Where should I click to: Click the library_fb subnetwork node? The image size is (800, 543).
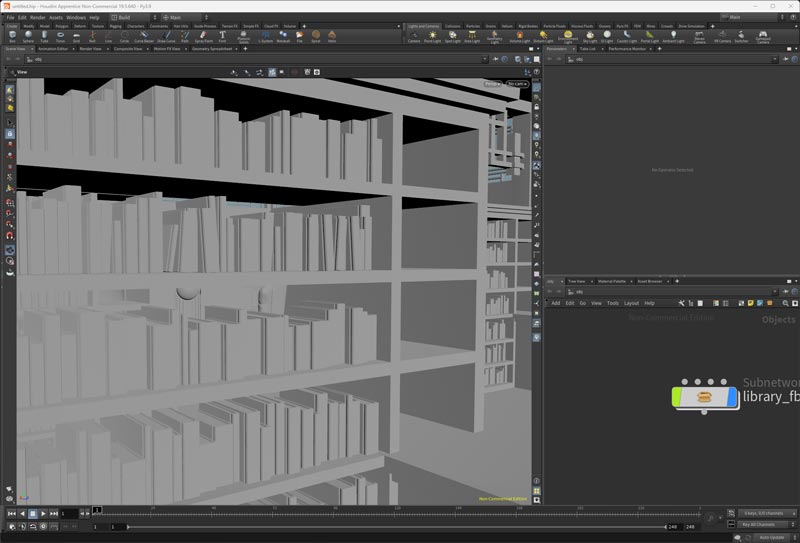[705, 397]
